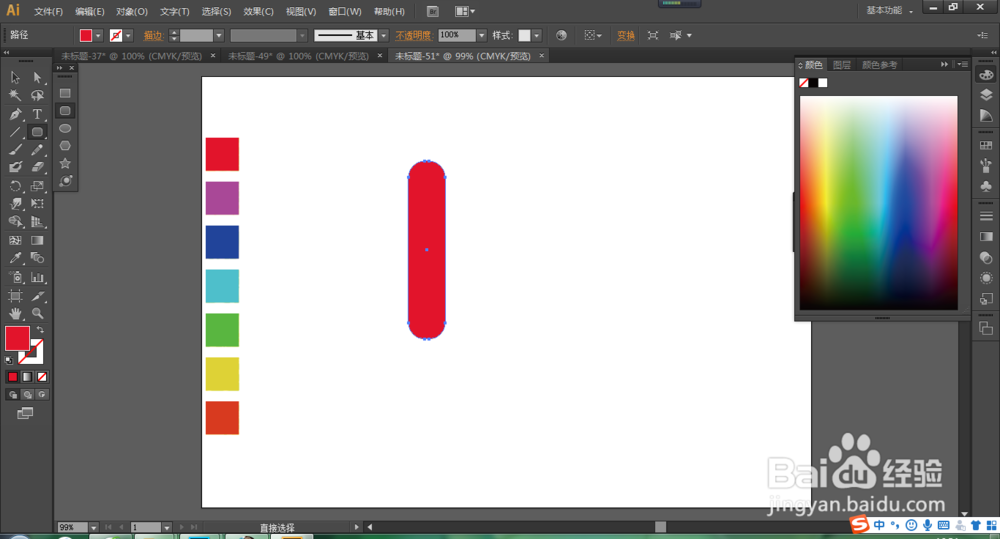The width and height of the screenshot is (1000, 539).
Task: Change screen mode button
Action: 25,413
